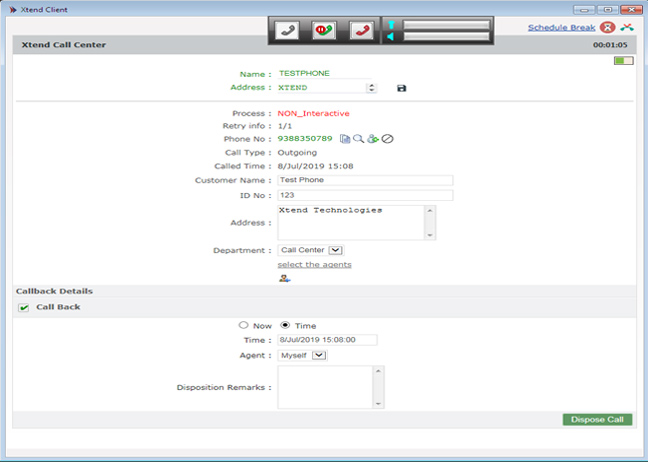Click the red hang up phone icon
The image size is (648, 462).
362,31
